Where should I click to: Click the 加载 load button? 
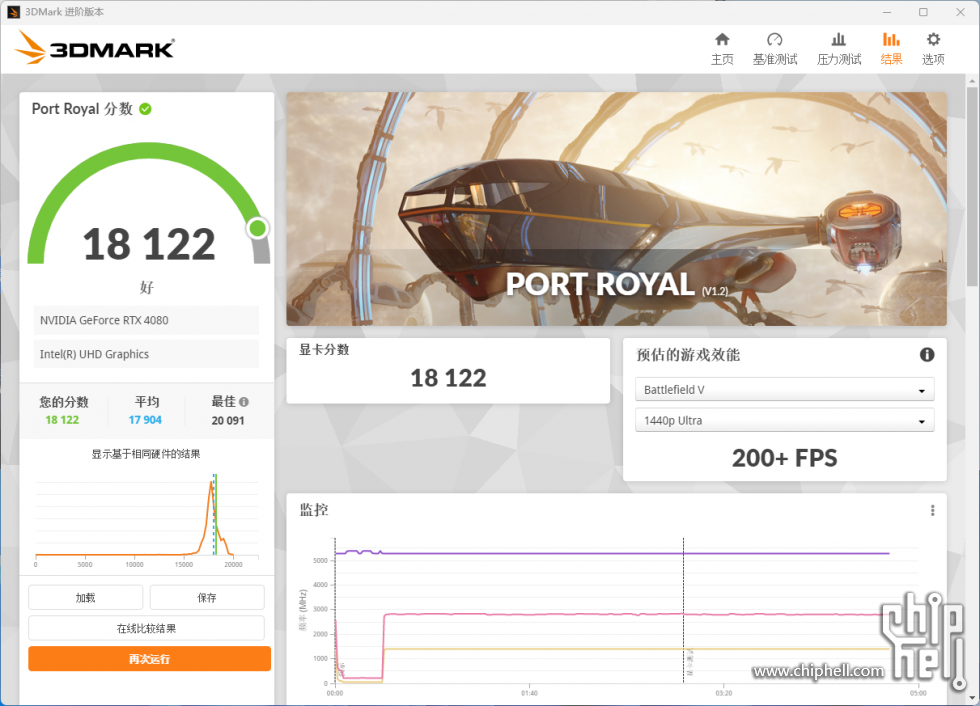(x=86, y=597)
